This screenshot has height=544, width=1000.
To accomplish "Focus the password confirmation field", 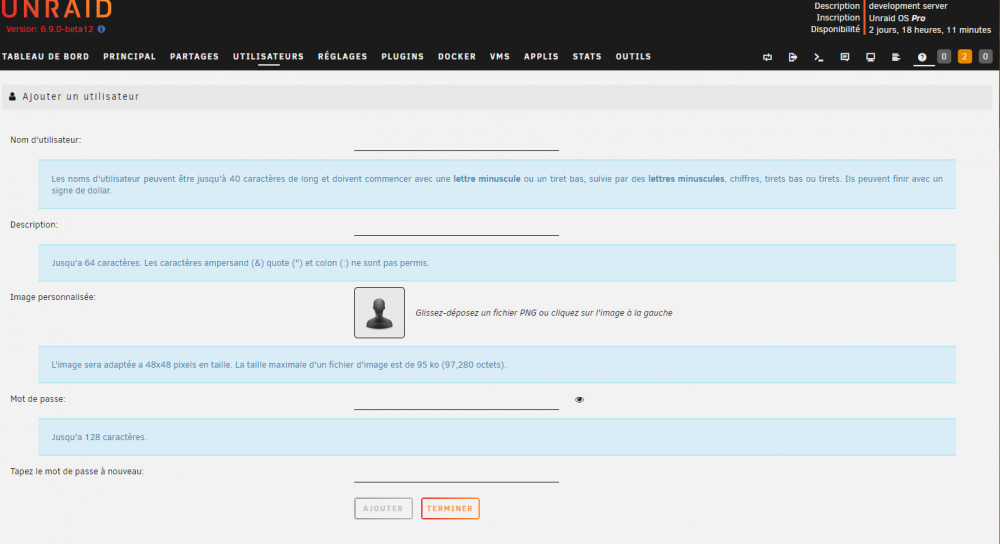I will click(457, 473).
